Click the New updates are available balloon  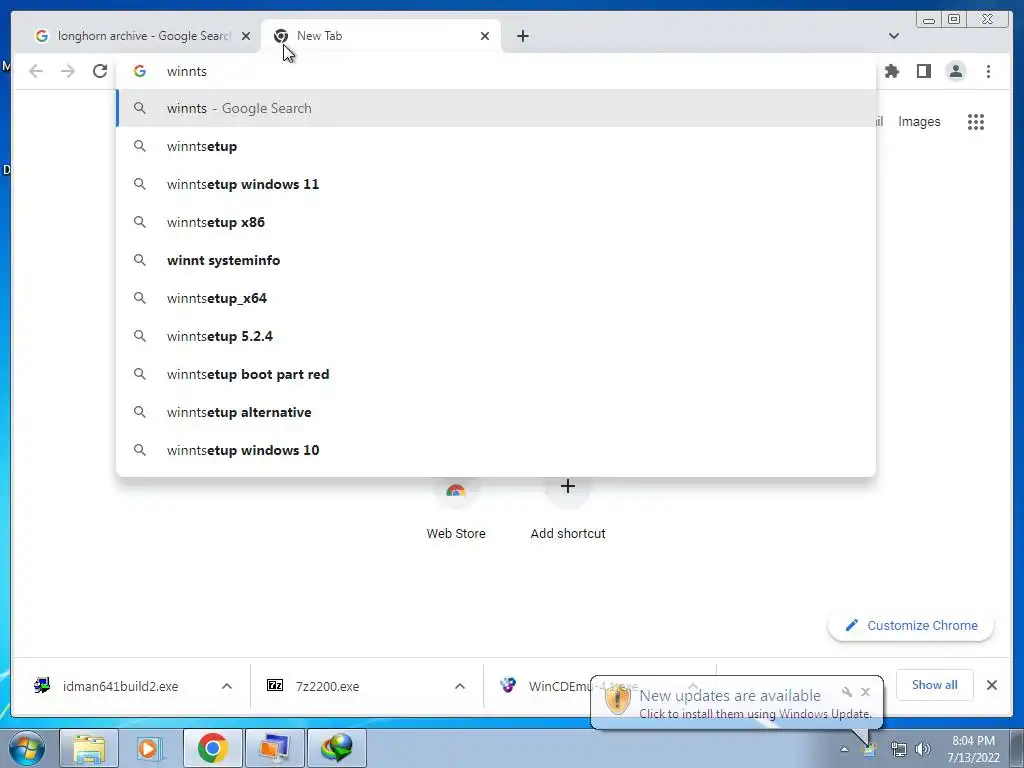[x=737, y=703]
